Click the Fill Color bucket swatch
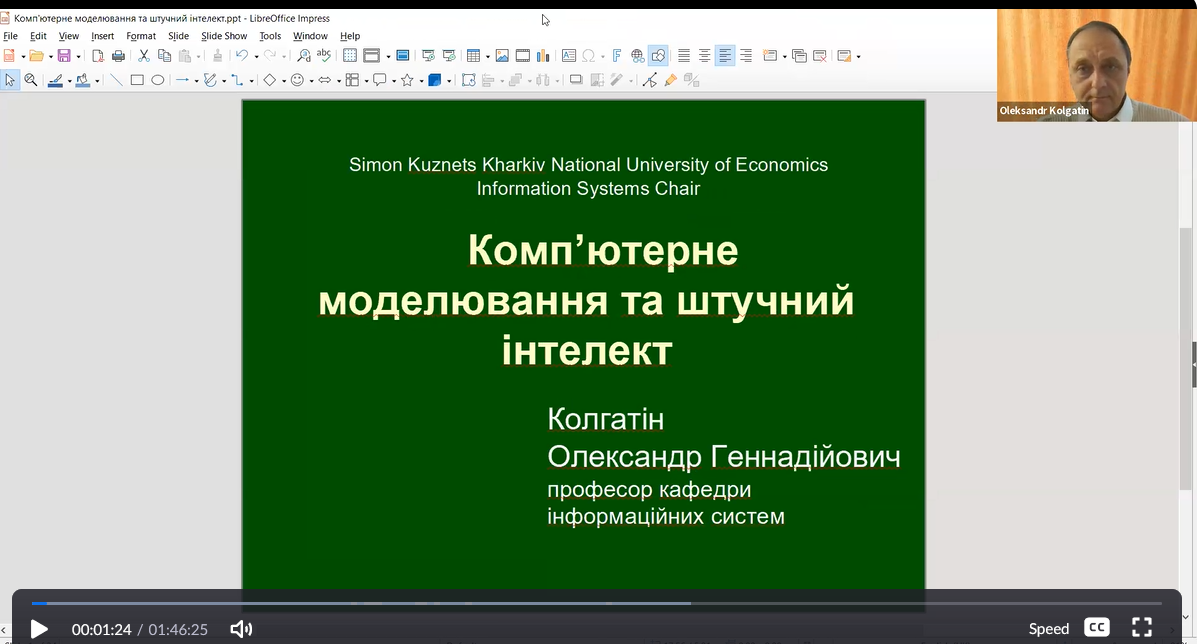1202x644 pixels. click(x=82, y=80)
